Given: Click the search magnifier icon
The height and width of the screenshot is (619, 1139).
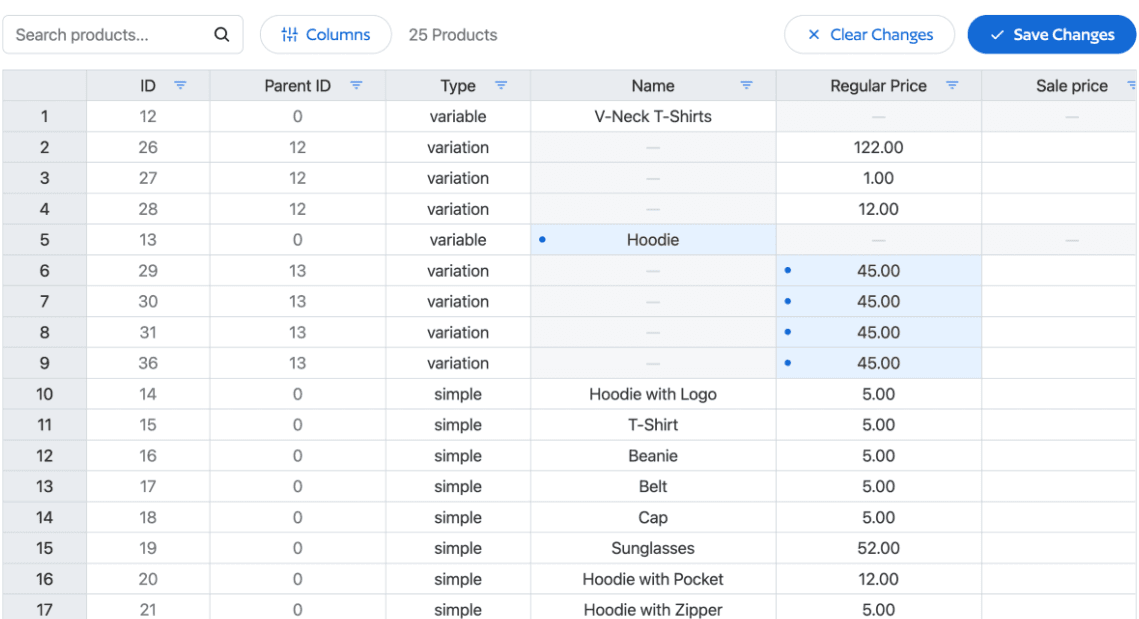Looking at the screenshot, I should [222, 35].
